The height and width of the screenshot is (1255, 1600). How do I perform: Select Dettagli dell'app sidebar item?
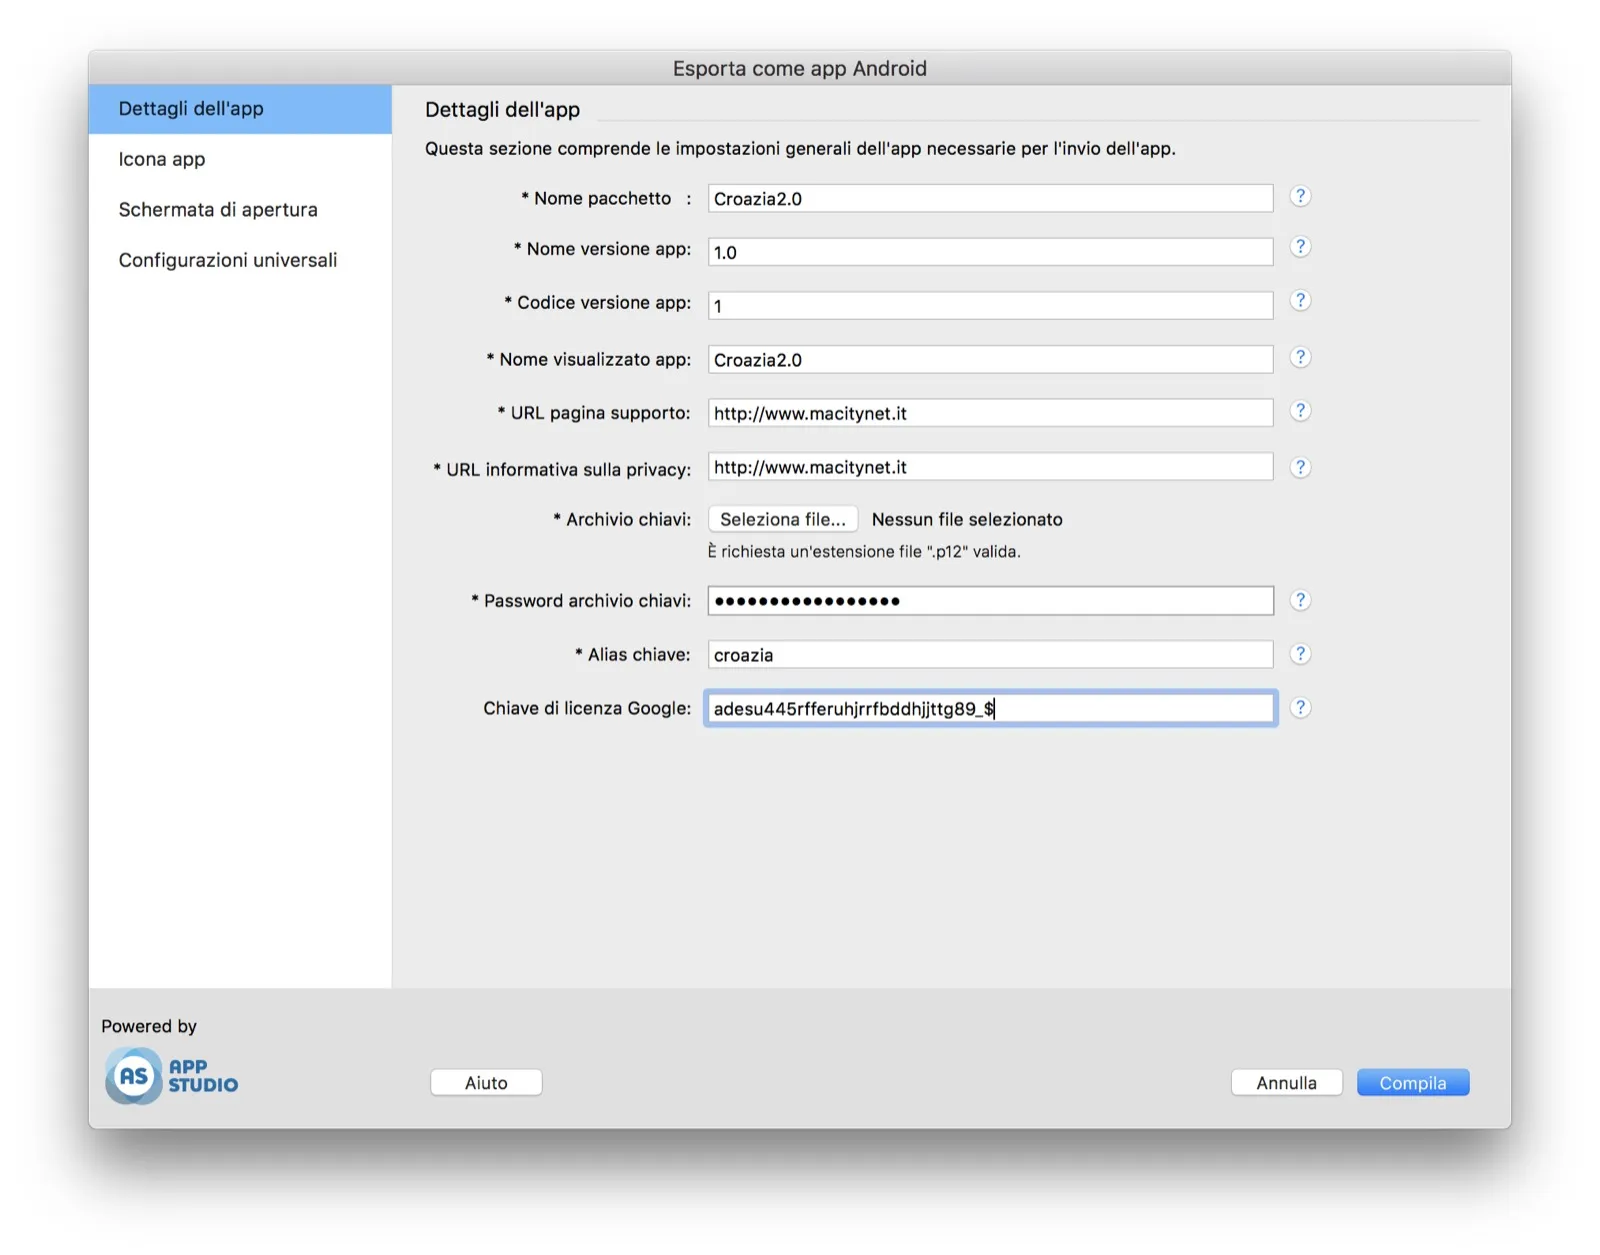tap(191, 109)
